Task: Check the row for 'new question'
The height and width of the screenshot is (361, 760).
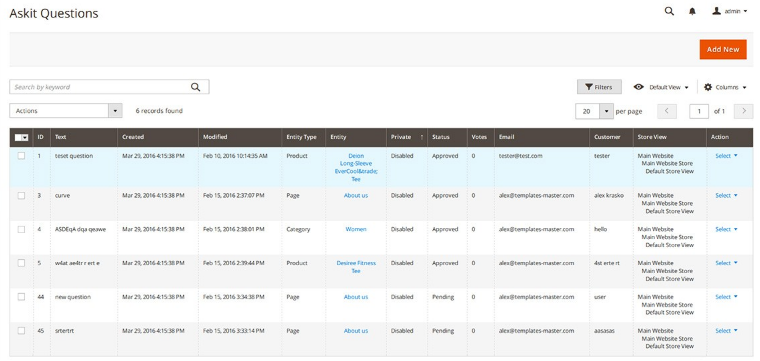Action: pyautogui.click(x=21, y=297)
